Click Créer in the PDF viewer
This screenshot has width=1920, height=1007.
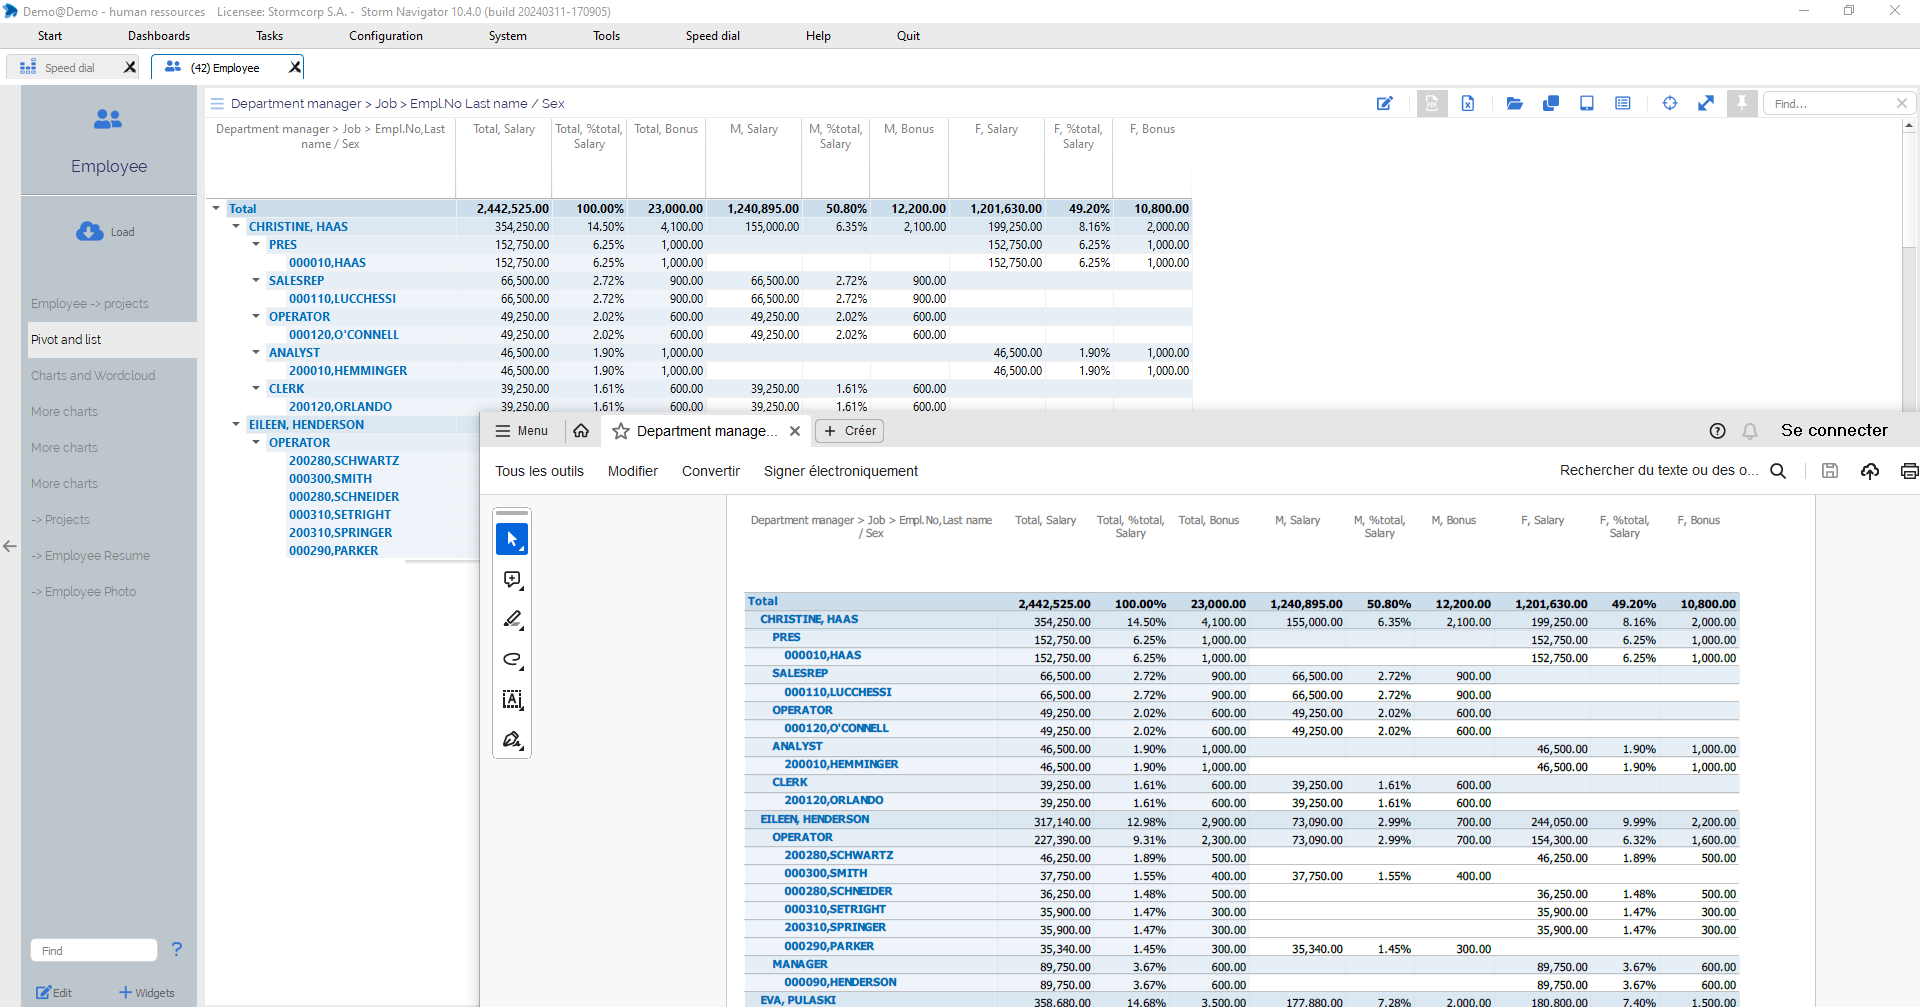[x=850, y=431]
